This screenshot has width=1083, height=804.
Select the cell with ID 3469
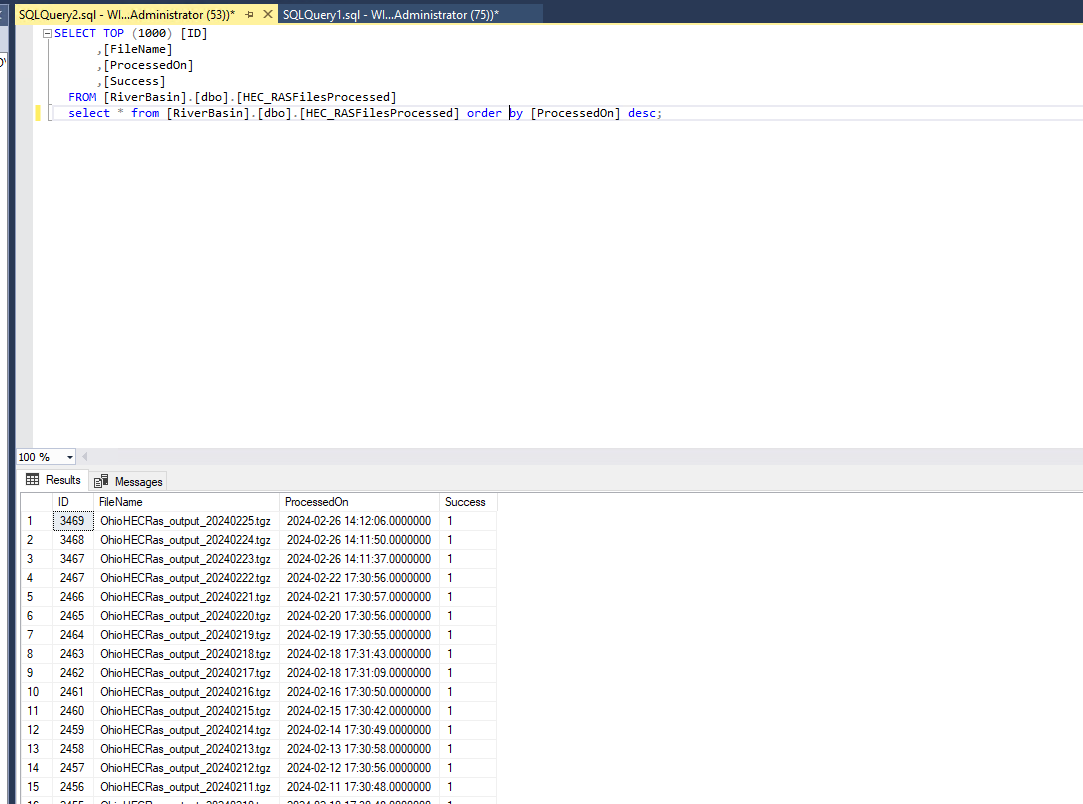[x=73, y=521]
